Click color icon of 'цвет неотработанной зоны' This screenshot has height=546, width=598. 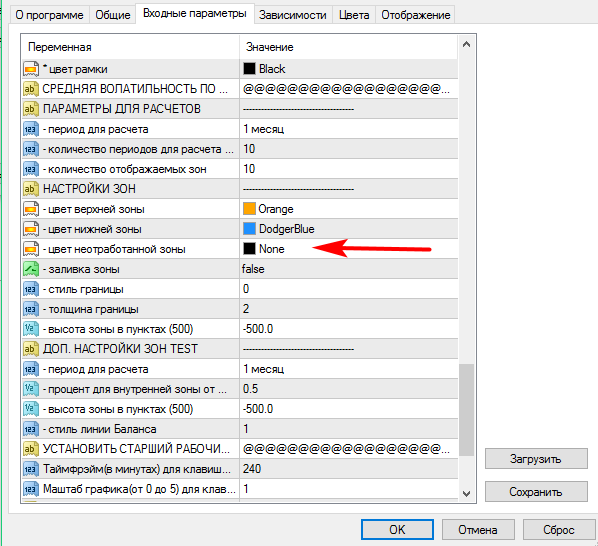(31, 249)
